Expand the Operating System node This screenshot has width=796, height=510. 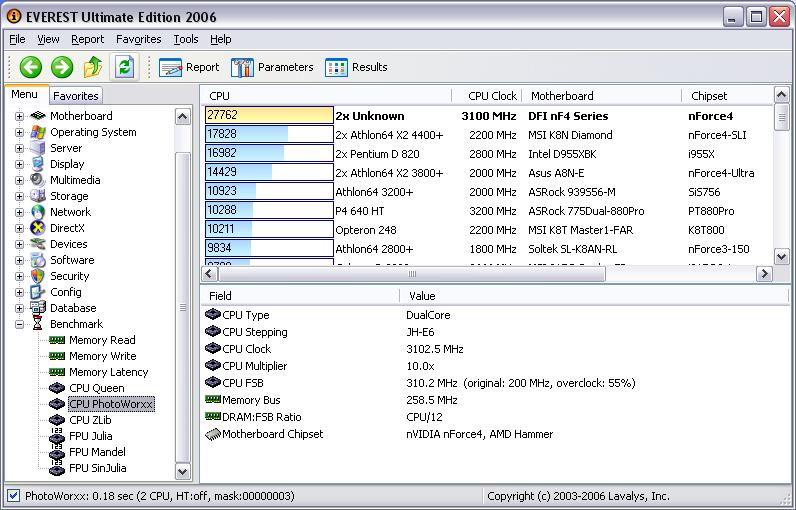[19, 132]
